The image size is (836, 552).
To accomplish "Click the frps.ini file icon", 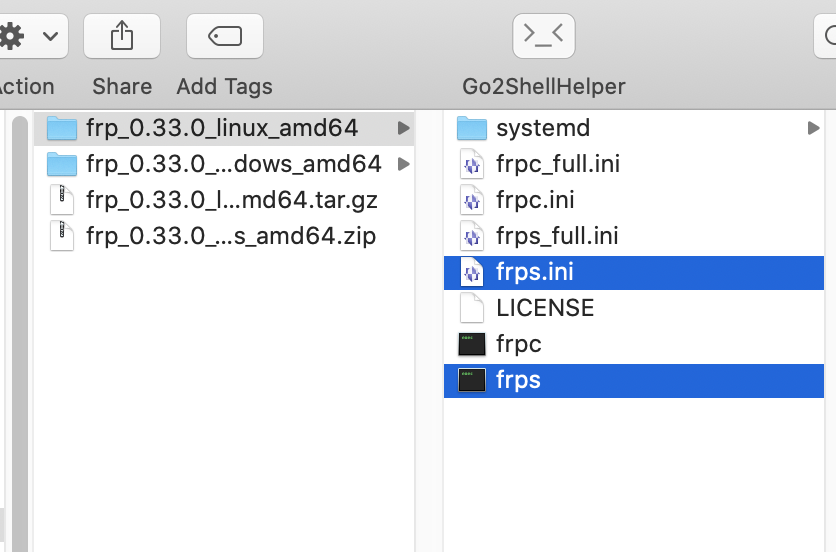I will click(471, 272).
